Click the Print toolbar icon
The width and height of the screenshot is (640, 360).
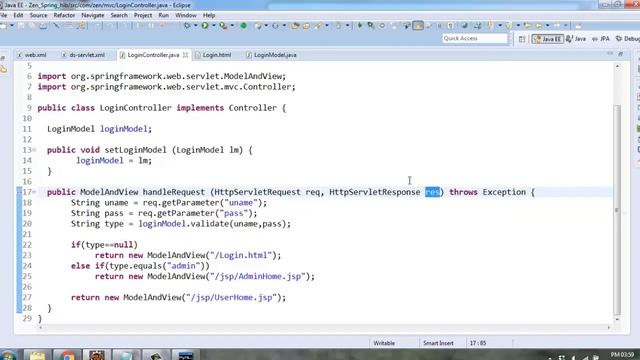pos(43,26)
